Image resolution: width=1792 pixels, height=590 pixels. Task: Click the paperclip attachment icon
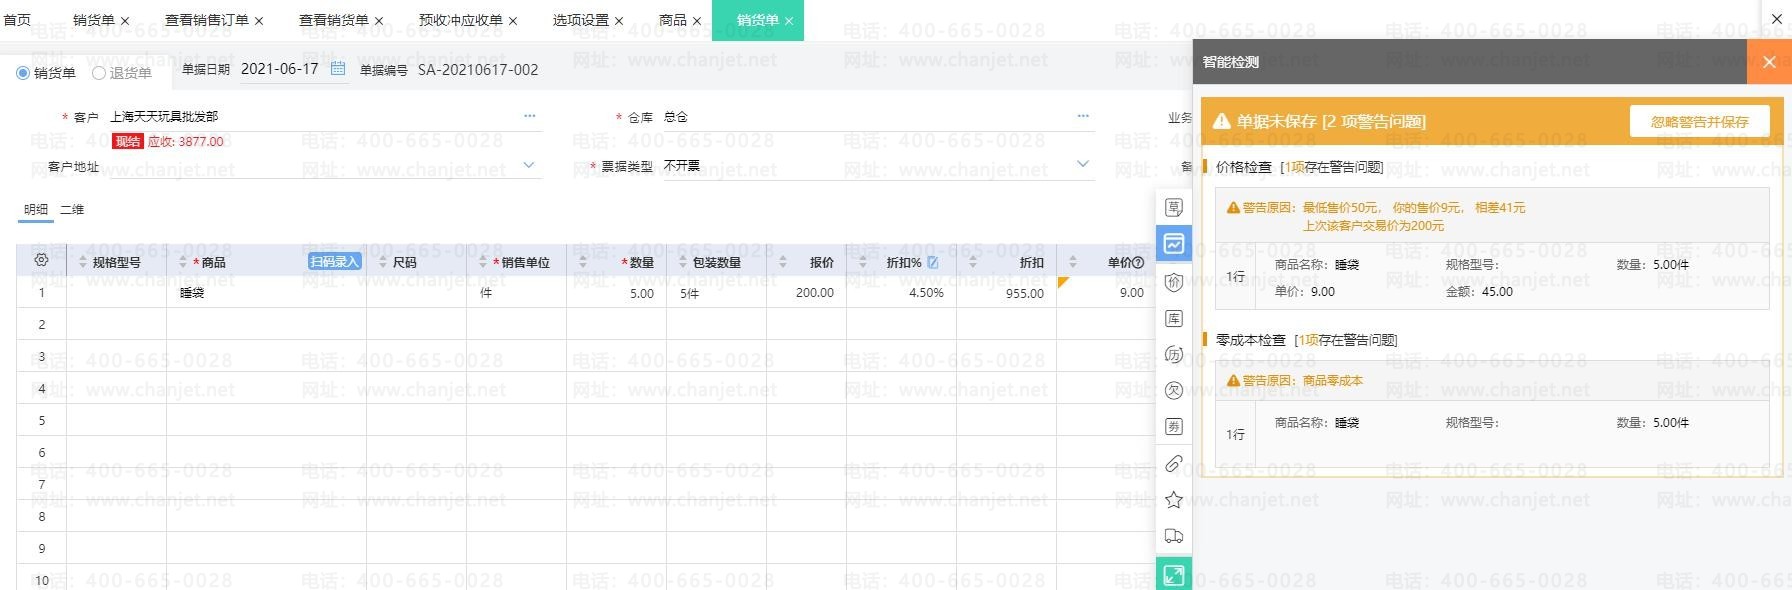(1174, 464)
